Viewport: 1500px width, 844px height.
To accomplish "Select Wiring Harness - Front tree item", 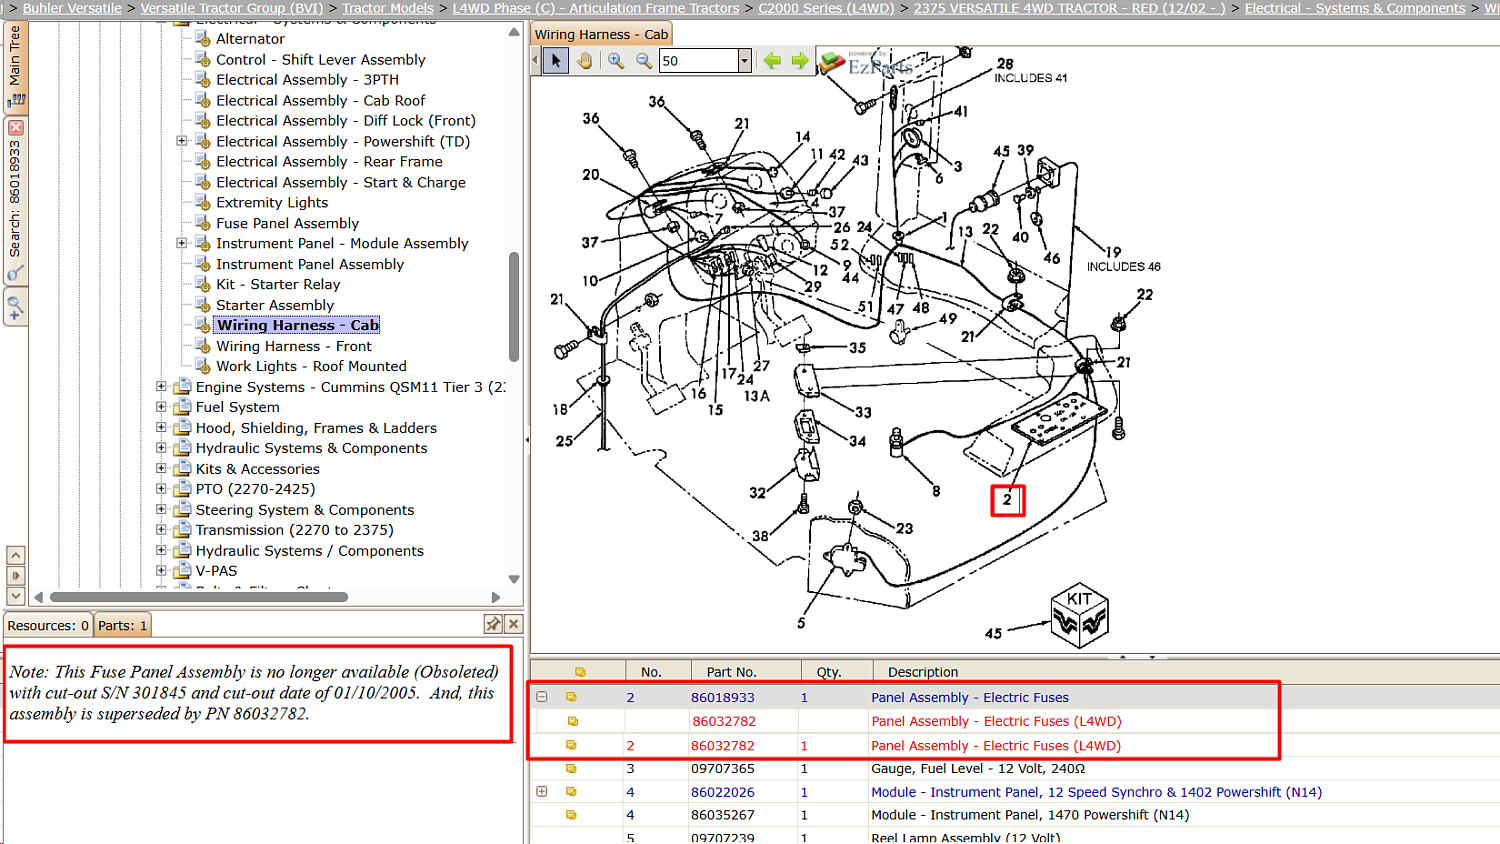I will [294, 347].
